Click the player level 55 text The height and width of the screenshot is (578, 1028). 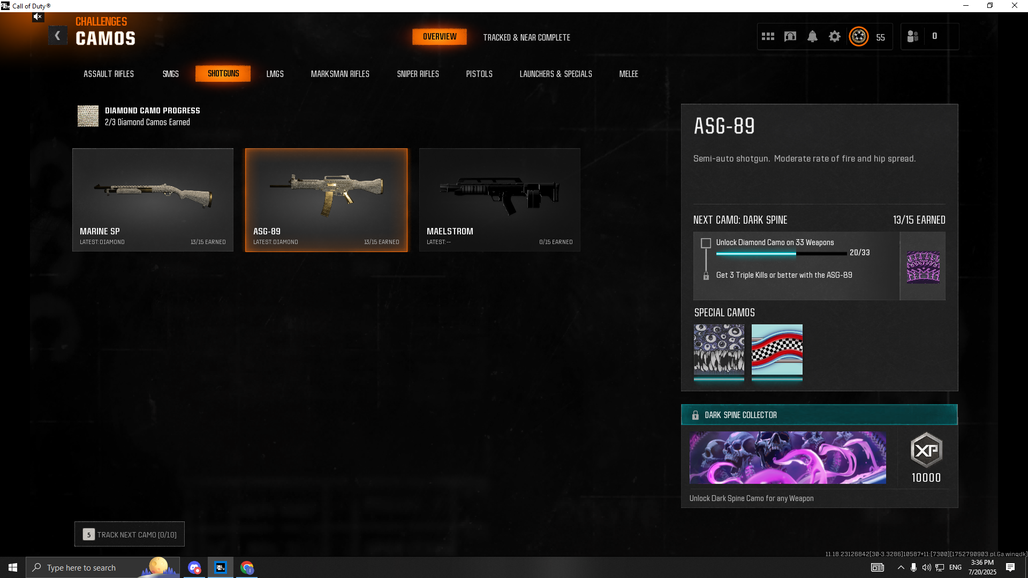(x=880, y=38)
